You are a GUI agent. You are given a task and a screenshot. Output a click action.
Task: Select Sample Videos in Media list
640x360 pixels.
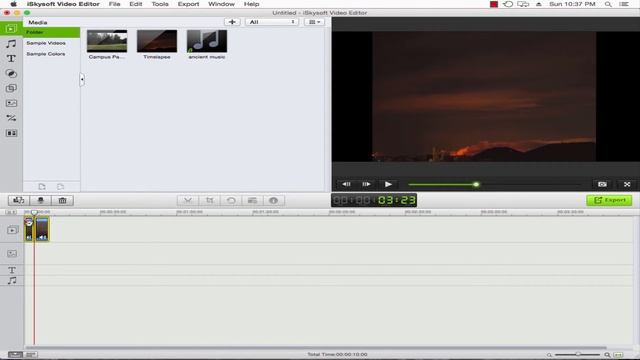pyautogui.click(x=46, y=43)
